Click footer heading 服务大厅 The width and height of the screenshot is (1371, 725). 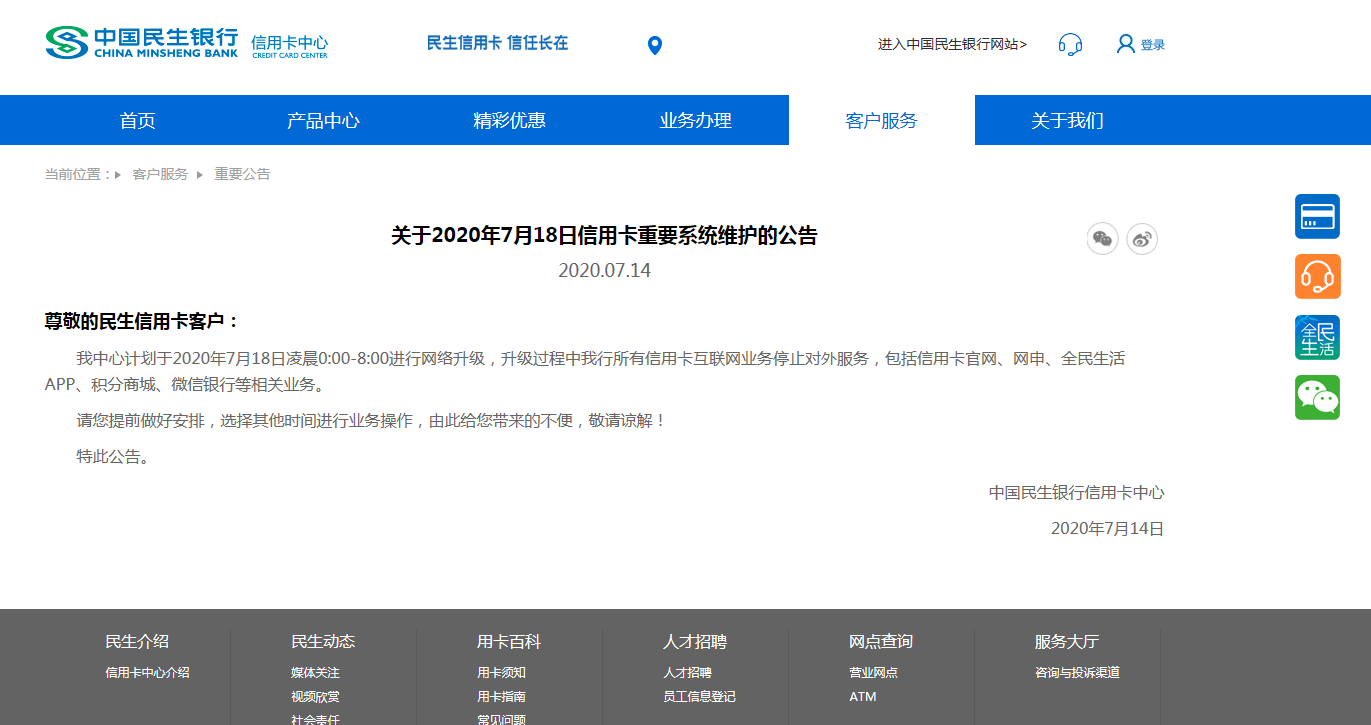tap(1067, 642)
